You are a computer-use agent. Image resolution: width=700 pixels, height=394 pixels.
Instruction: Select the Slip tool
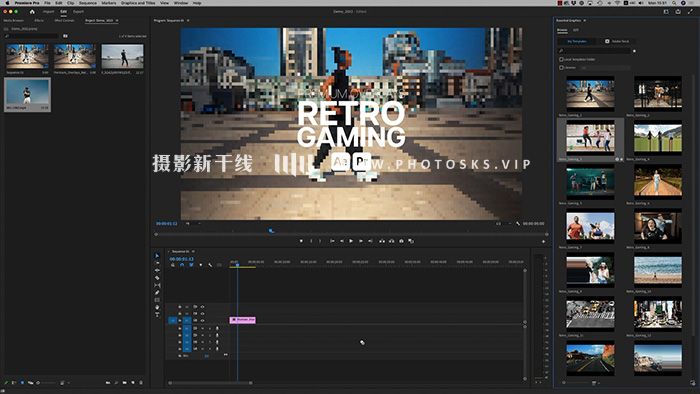click(157, 285)
